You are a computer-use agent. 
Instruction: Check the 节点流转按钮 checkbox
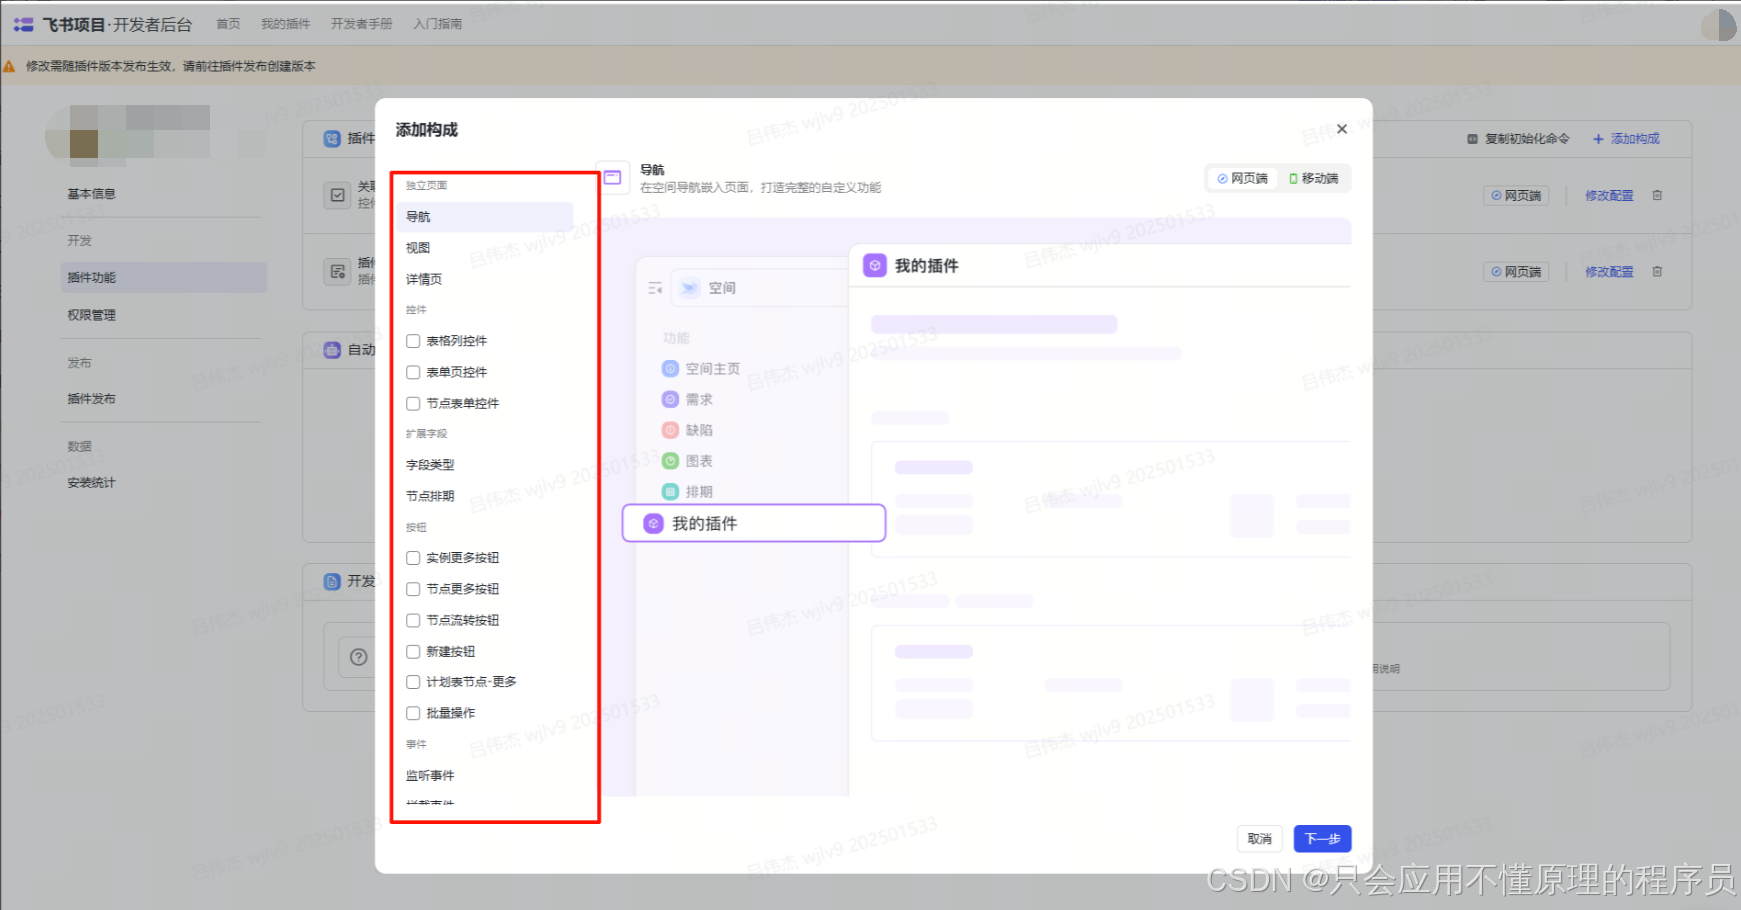tap(413, 620)
